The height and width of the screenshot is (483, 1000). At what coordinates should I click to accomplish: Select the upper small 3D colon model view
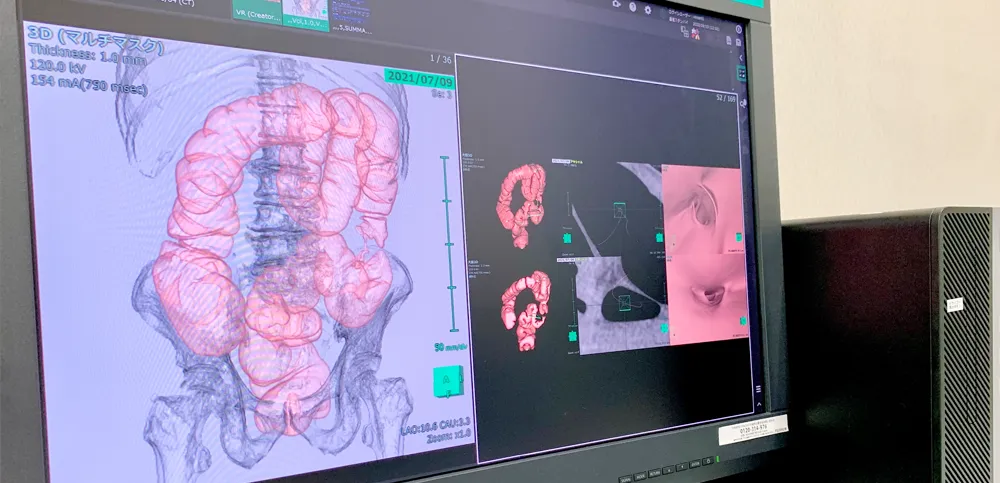[521, 203]
